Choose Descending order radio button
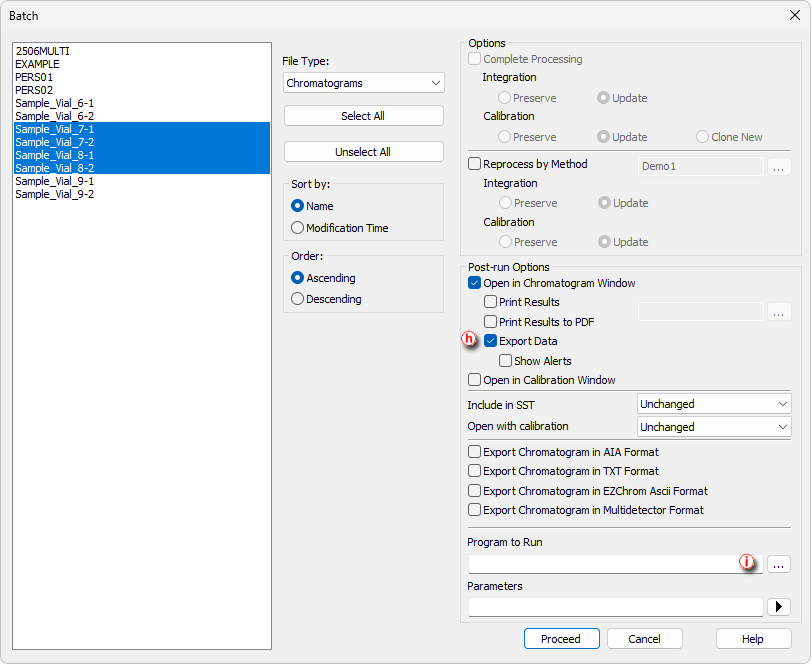 [x=297, y=299]
